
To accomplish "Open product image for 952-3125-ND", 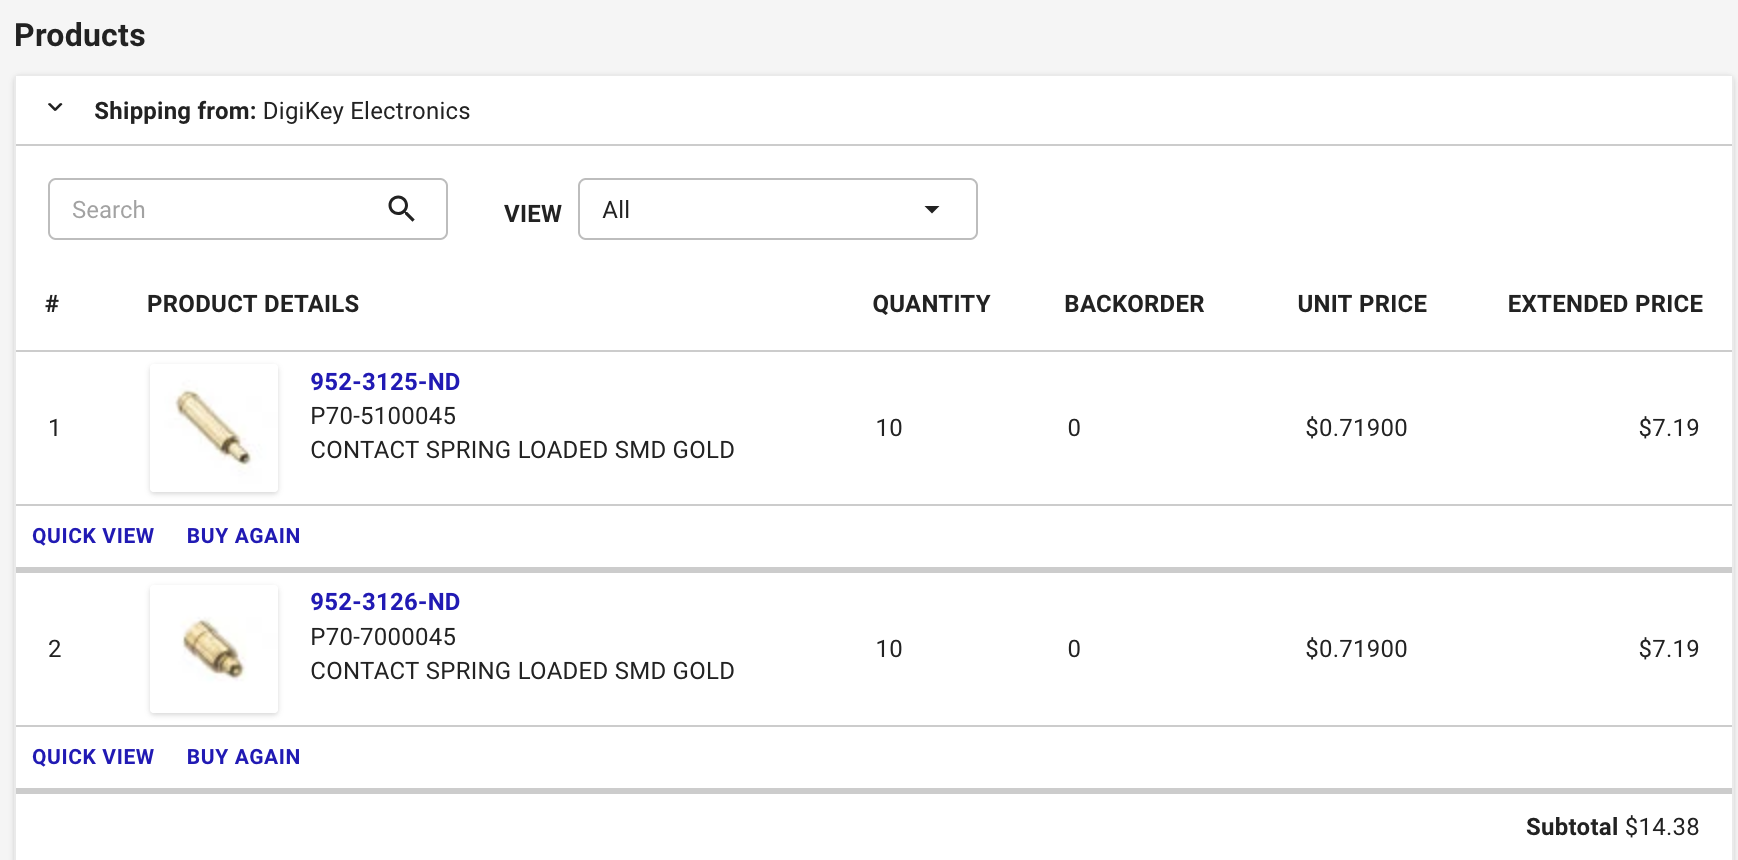I will [x=214, y=428].
